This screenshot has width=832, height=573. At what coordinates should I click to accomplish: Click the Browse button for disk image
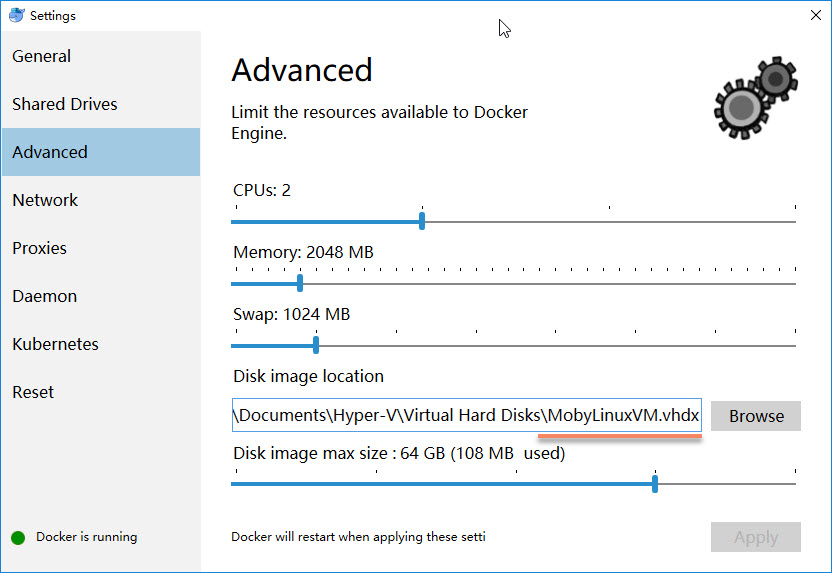pyautogui.click(x=756, y=416)
